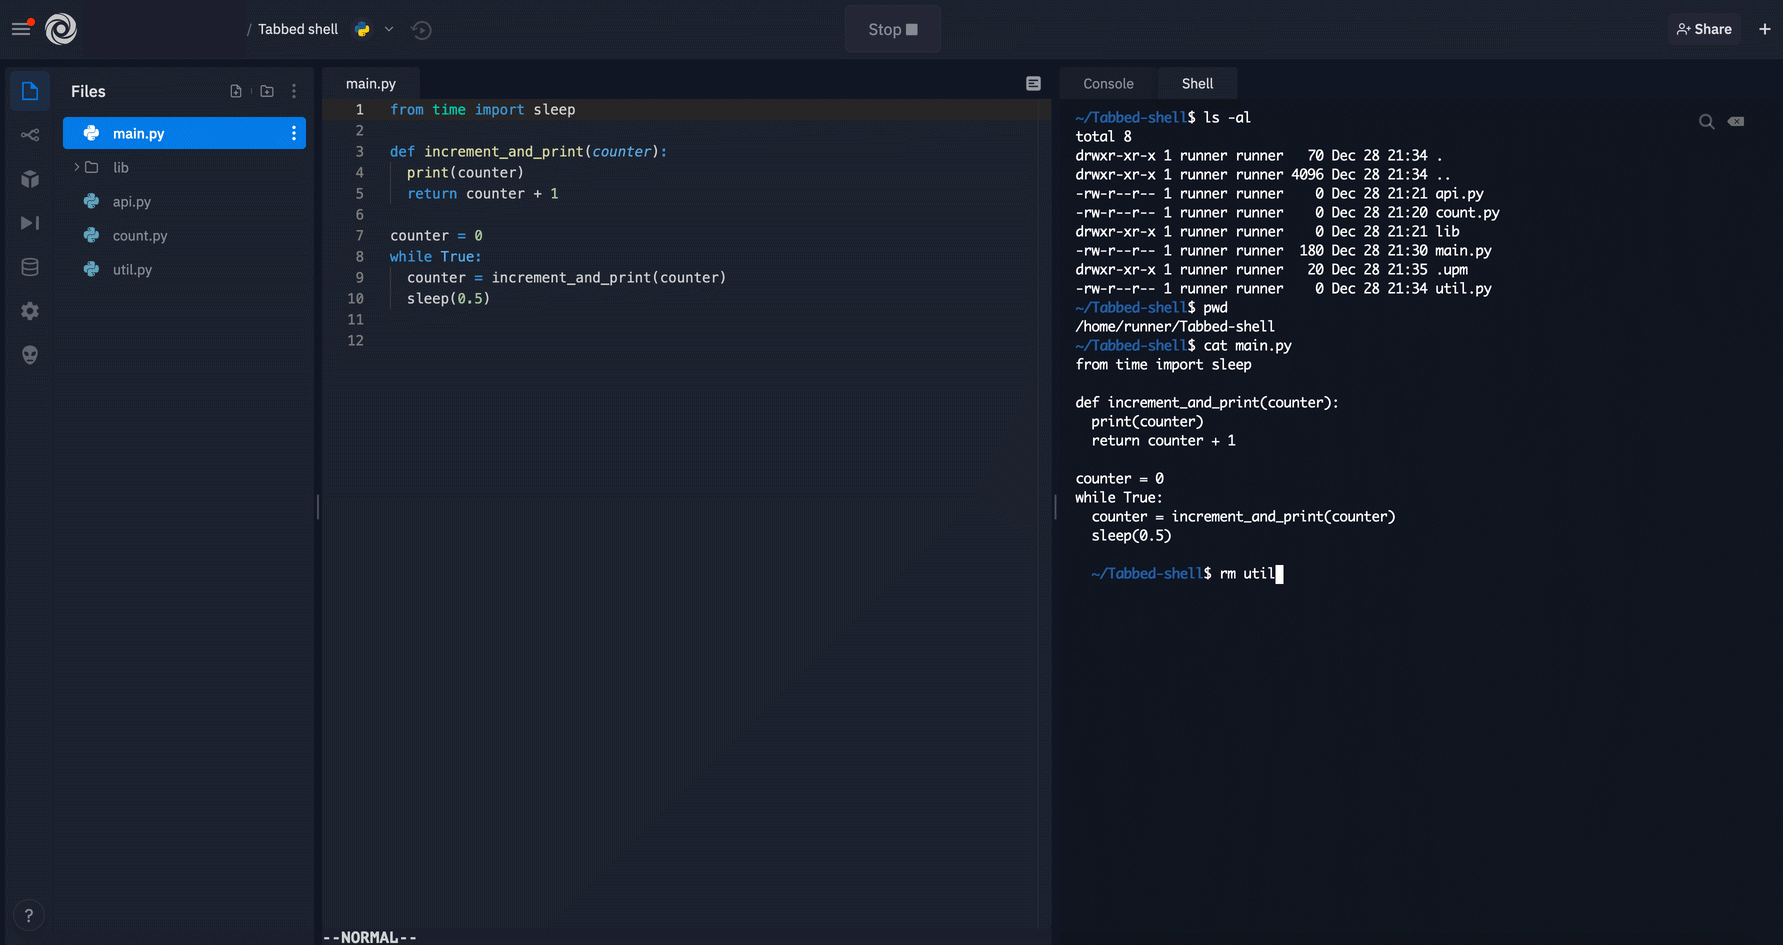The width and height of the screenshot is (1783, 945).
Task: Stop the running program
Action: pyautogui.click(x=893, y=30)
